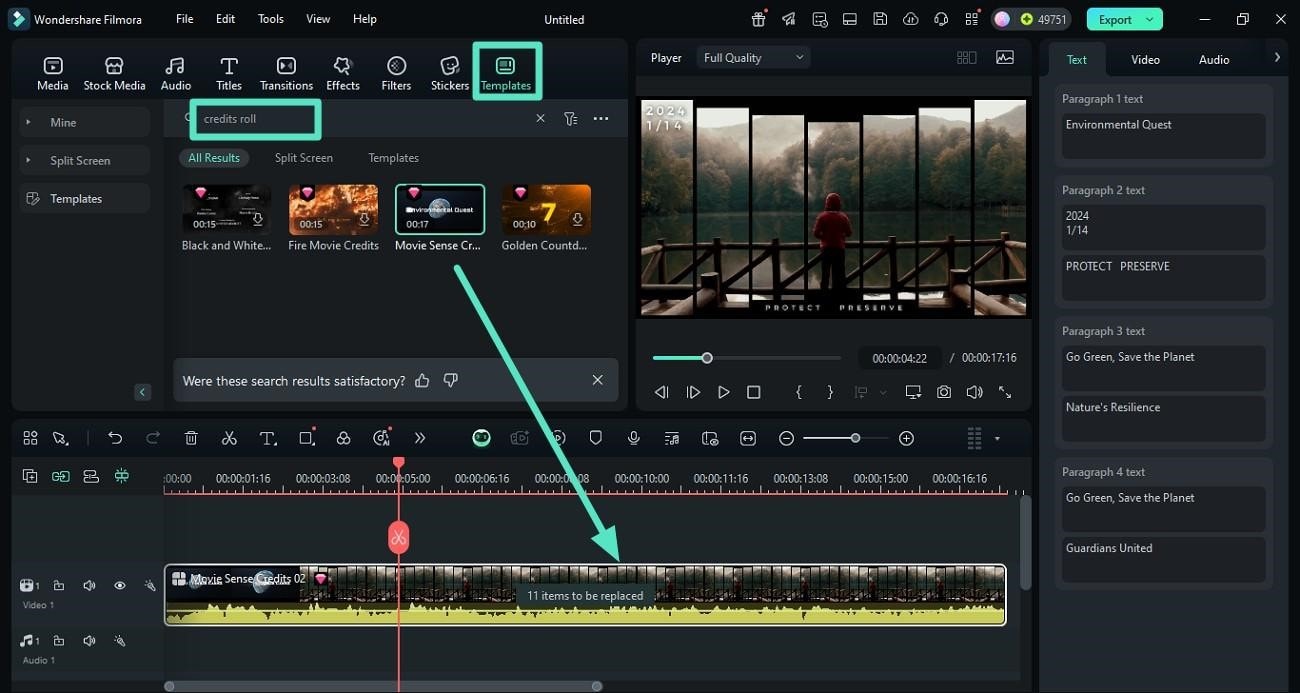Clear the credits roll search text
Screen dimensions: 1300x693
[540, 118]
